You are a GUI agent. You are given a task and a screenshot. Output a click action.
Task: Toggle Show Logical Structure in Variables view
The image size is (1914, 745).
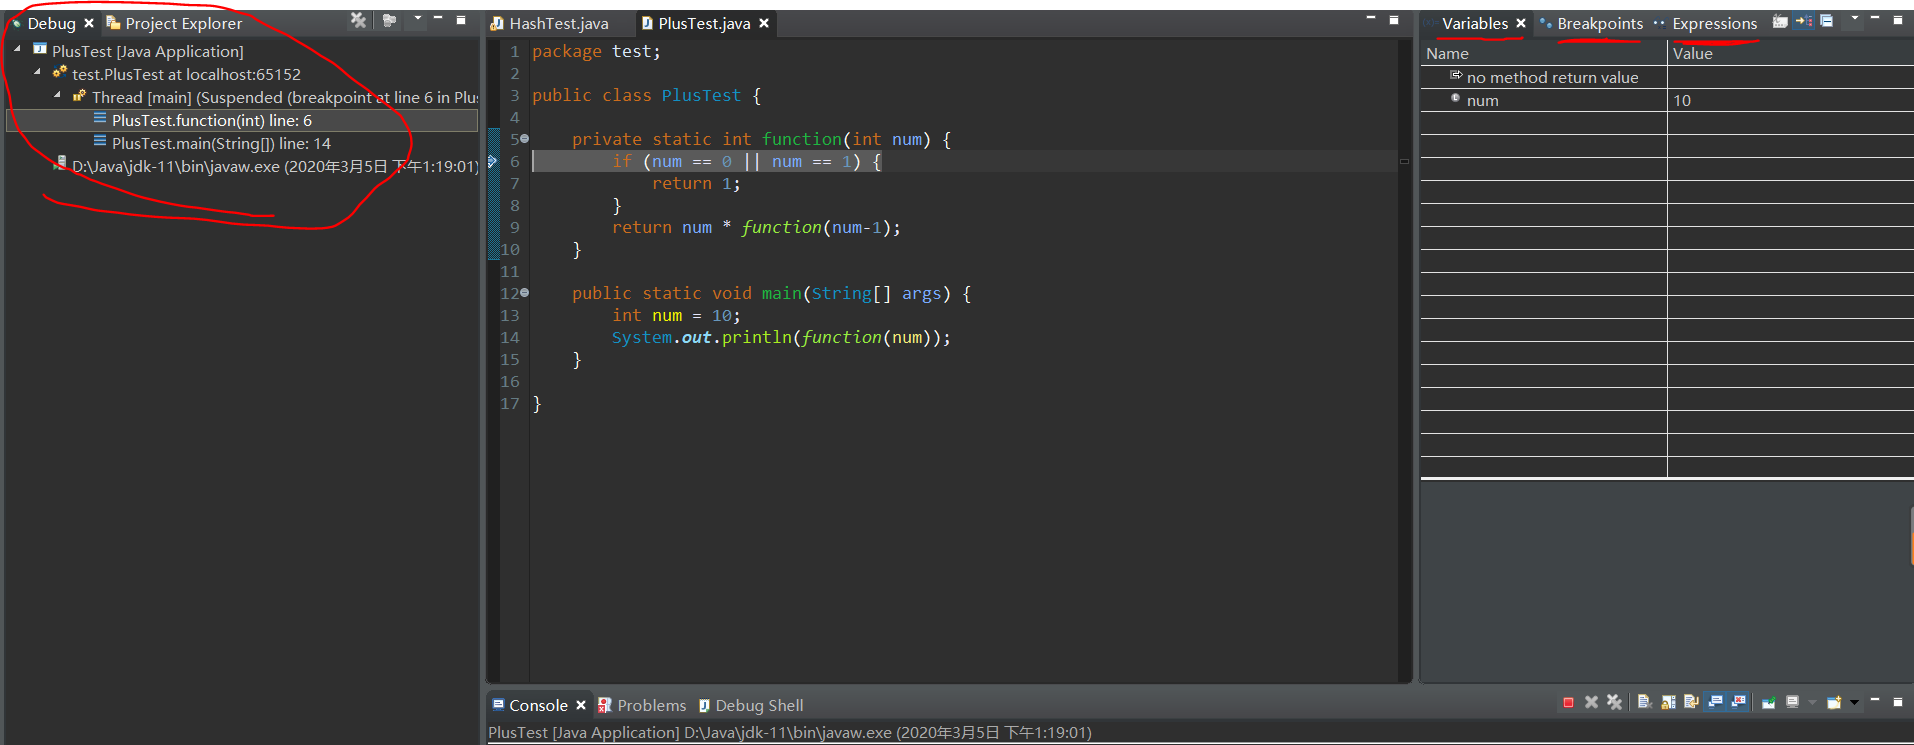(1803, 21)
